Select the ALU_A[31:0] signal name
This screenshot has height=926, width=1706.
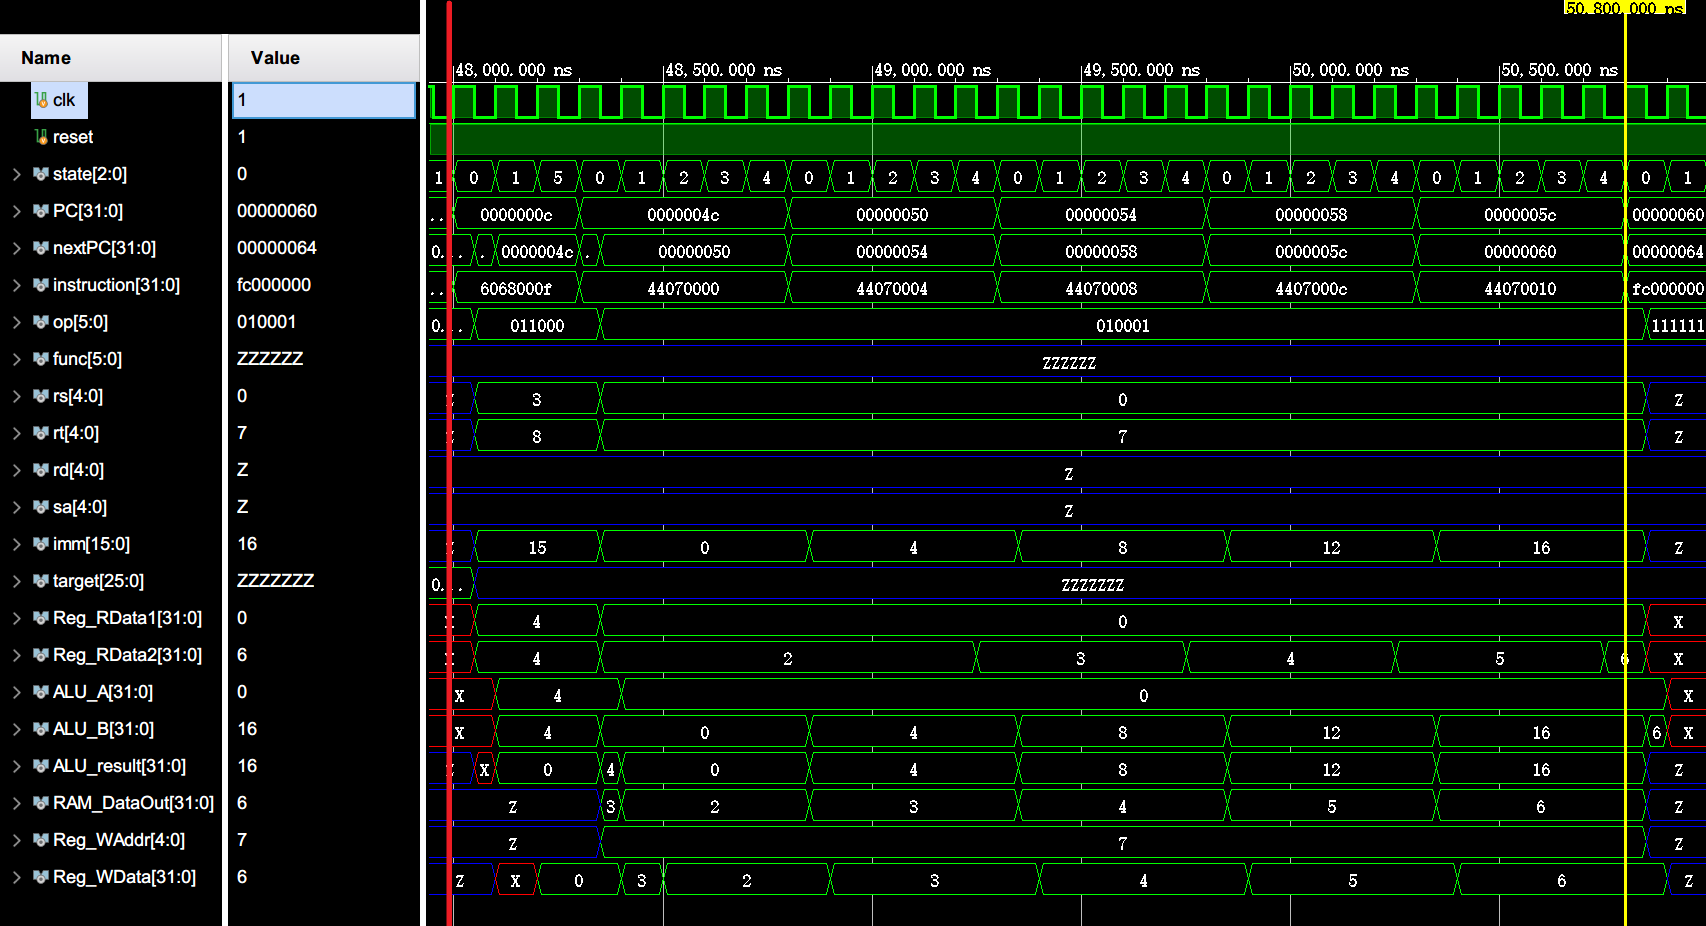[103, 692]
